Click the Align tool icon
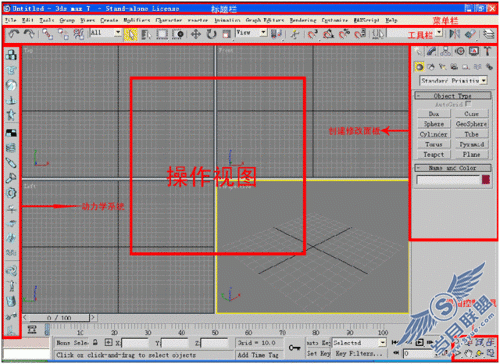This screenshot has width=500, height=364. (471, 34)
